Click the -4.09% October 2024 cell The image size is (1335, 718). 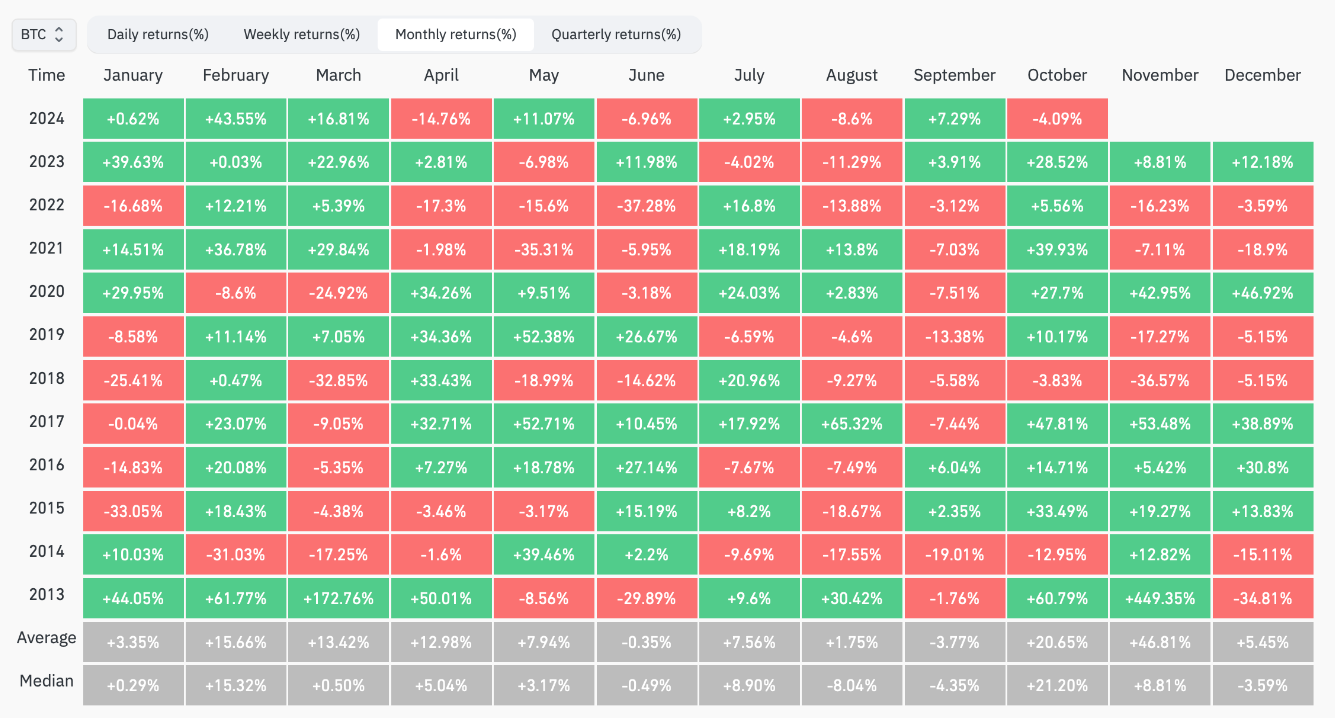tap(1057, 118)
